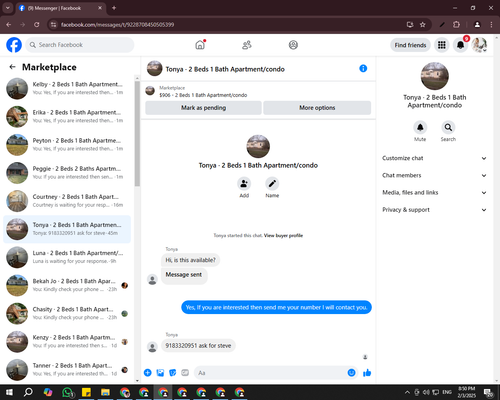Open Tanner conversation

pos(67,370)
